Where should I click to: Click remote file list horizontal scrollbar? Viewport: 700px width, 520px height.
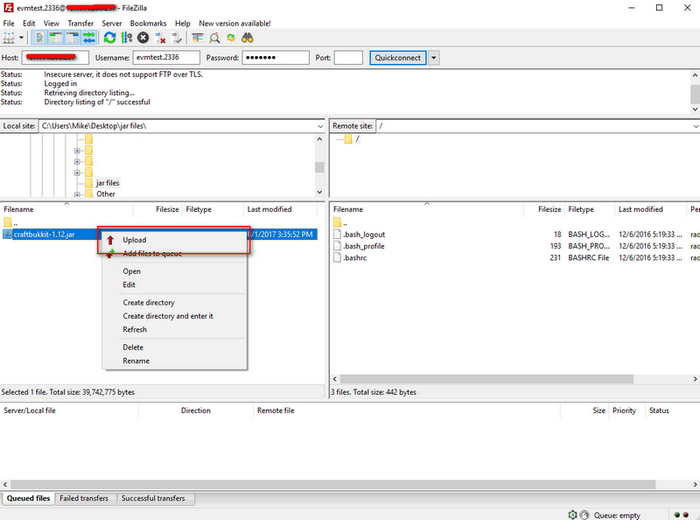pyautogui.click(x=487, y=379)
